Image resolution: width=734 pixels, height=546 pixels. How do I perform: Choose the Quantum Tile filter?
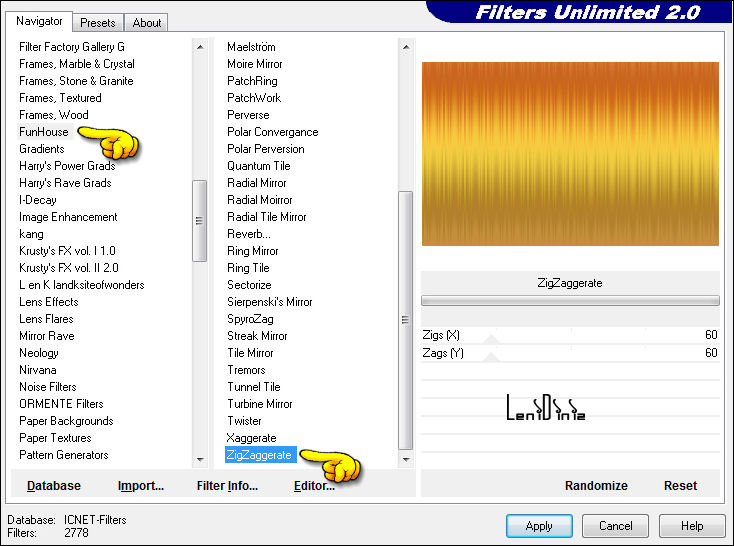click(258, 166)
